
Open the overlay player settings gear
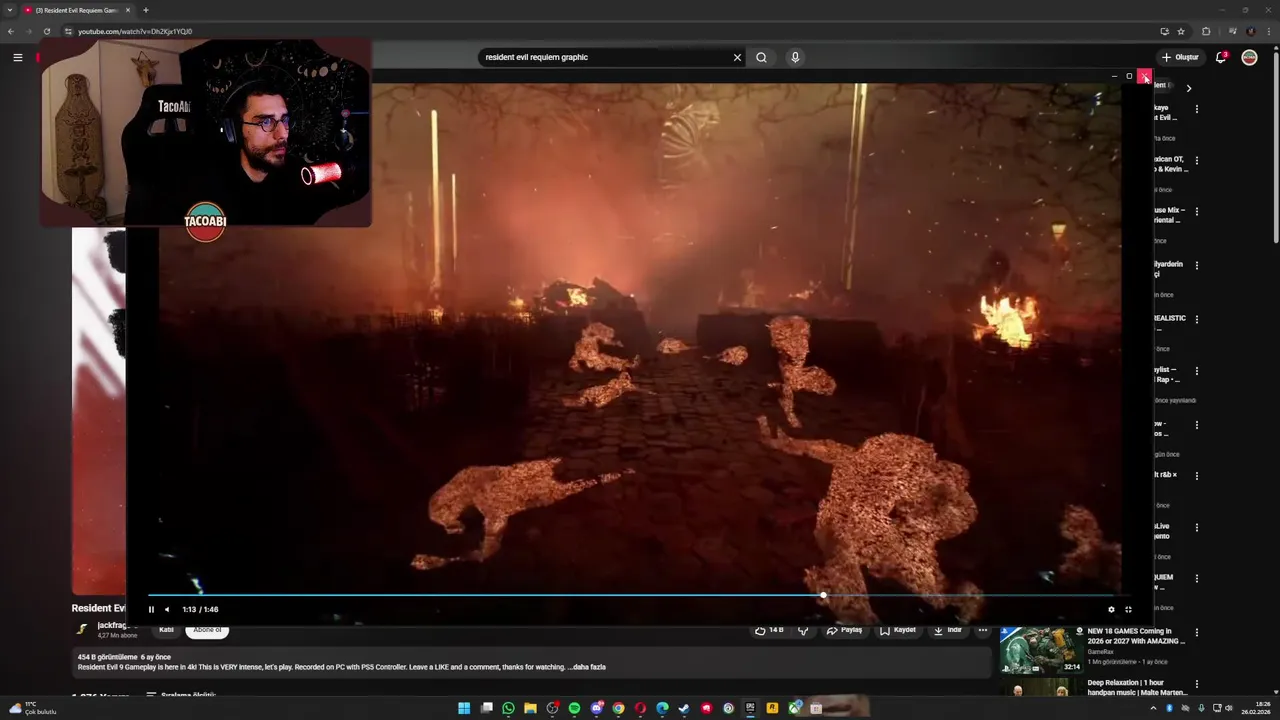tap(1111, 609)
